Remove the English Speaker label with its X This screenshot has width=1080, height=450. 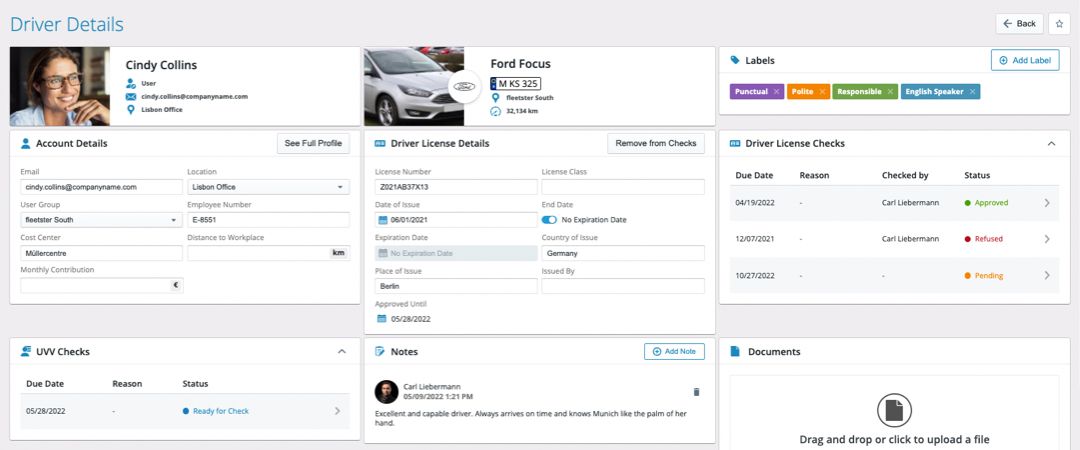pos(972,92)
